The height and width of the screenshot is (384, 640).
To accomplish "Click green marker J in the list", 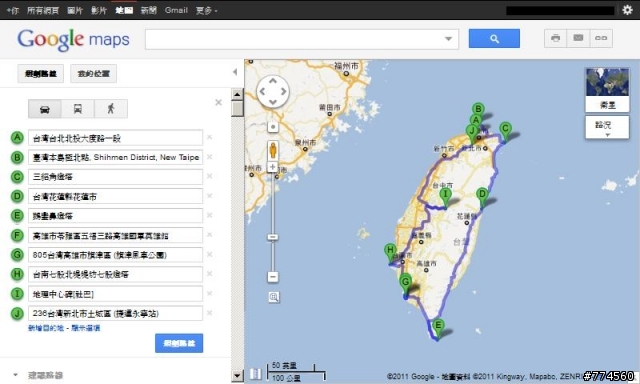I will click(17, 313).
